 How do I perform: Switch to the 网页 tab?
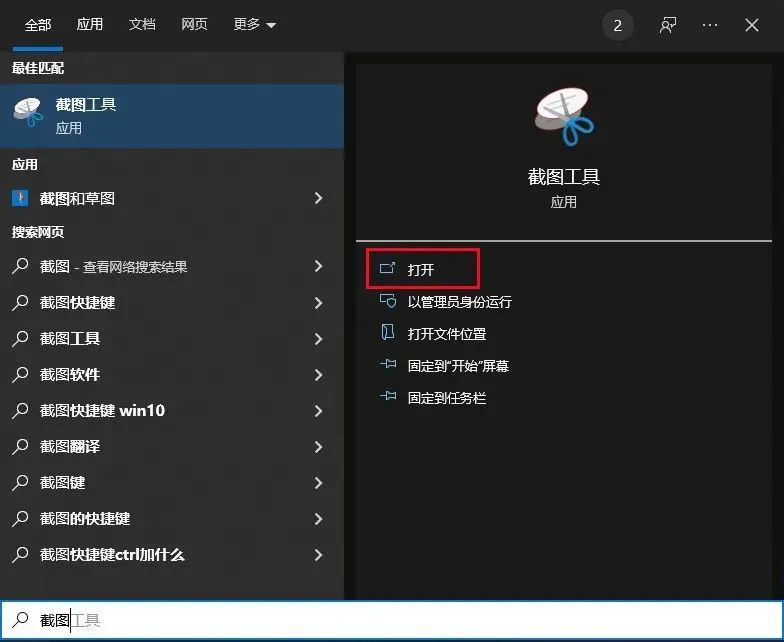(194, 24)
